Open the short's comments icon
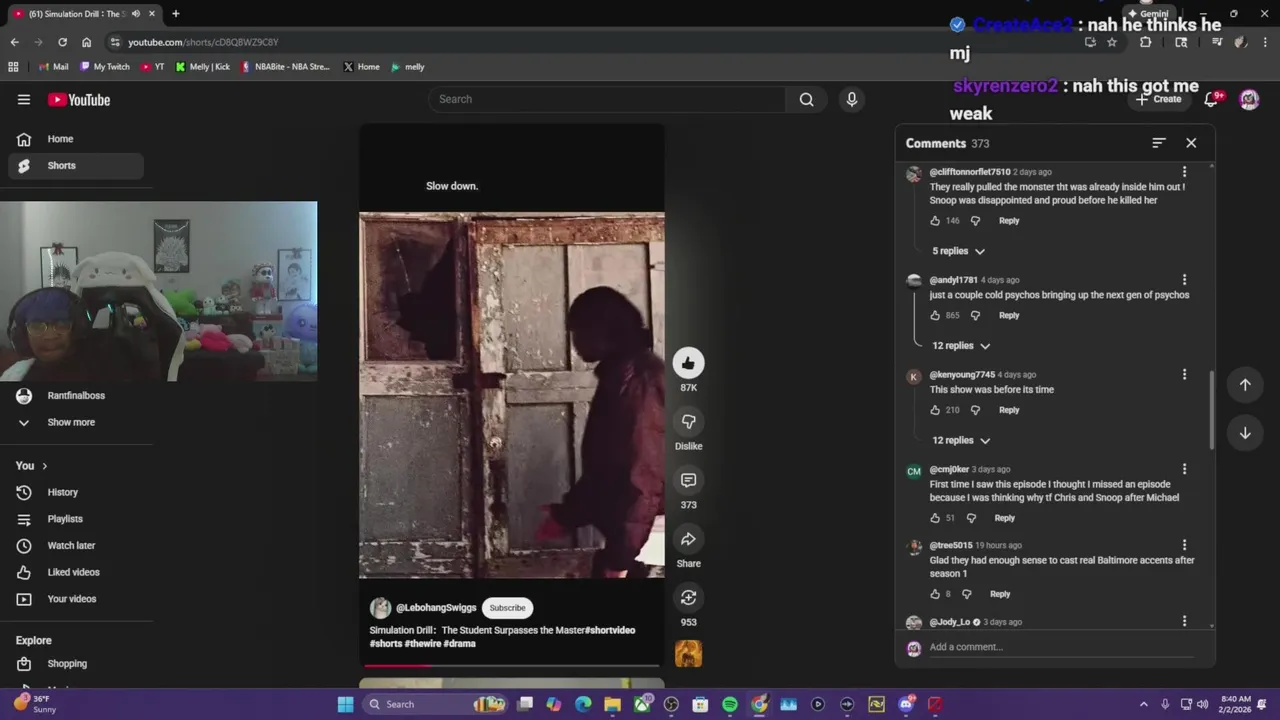 pyautogui.click(x=688, y=480)
